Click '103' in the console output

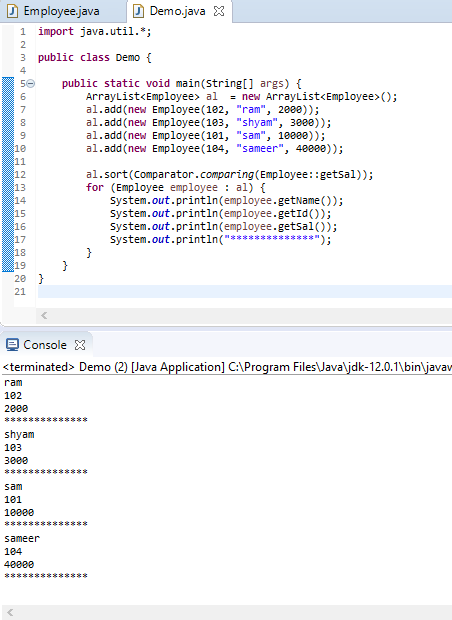pos(13,448)
